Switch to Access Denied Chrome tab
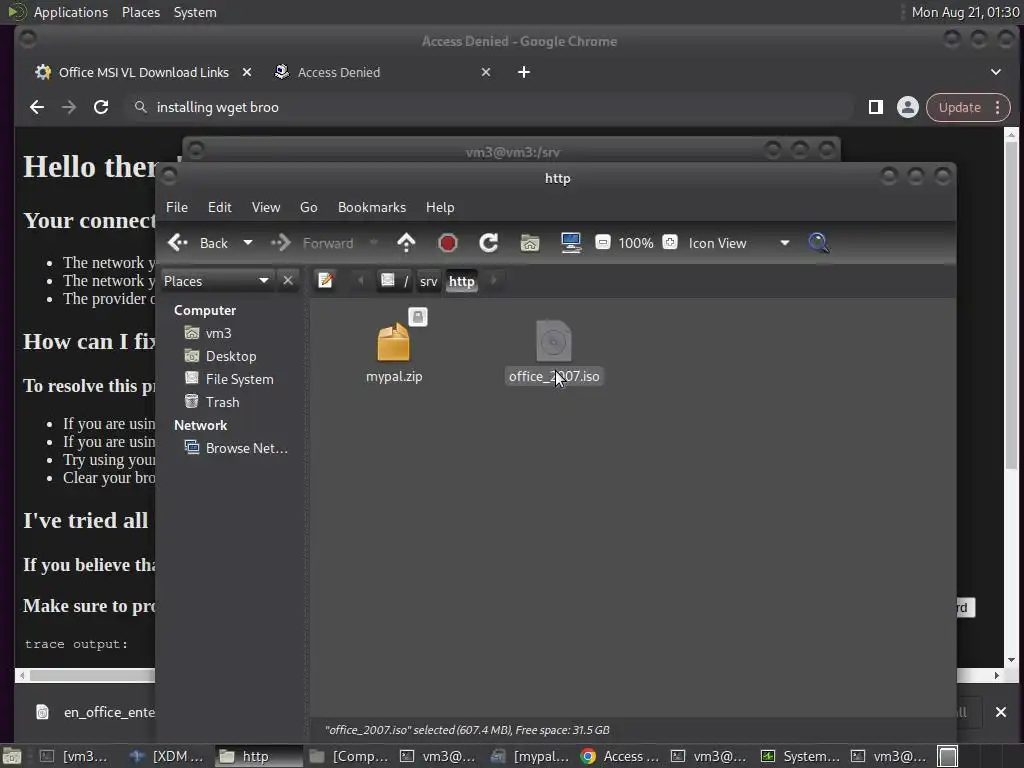This screenshot has height=768, width=1024. [338, 72]
